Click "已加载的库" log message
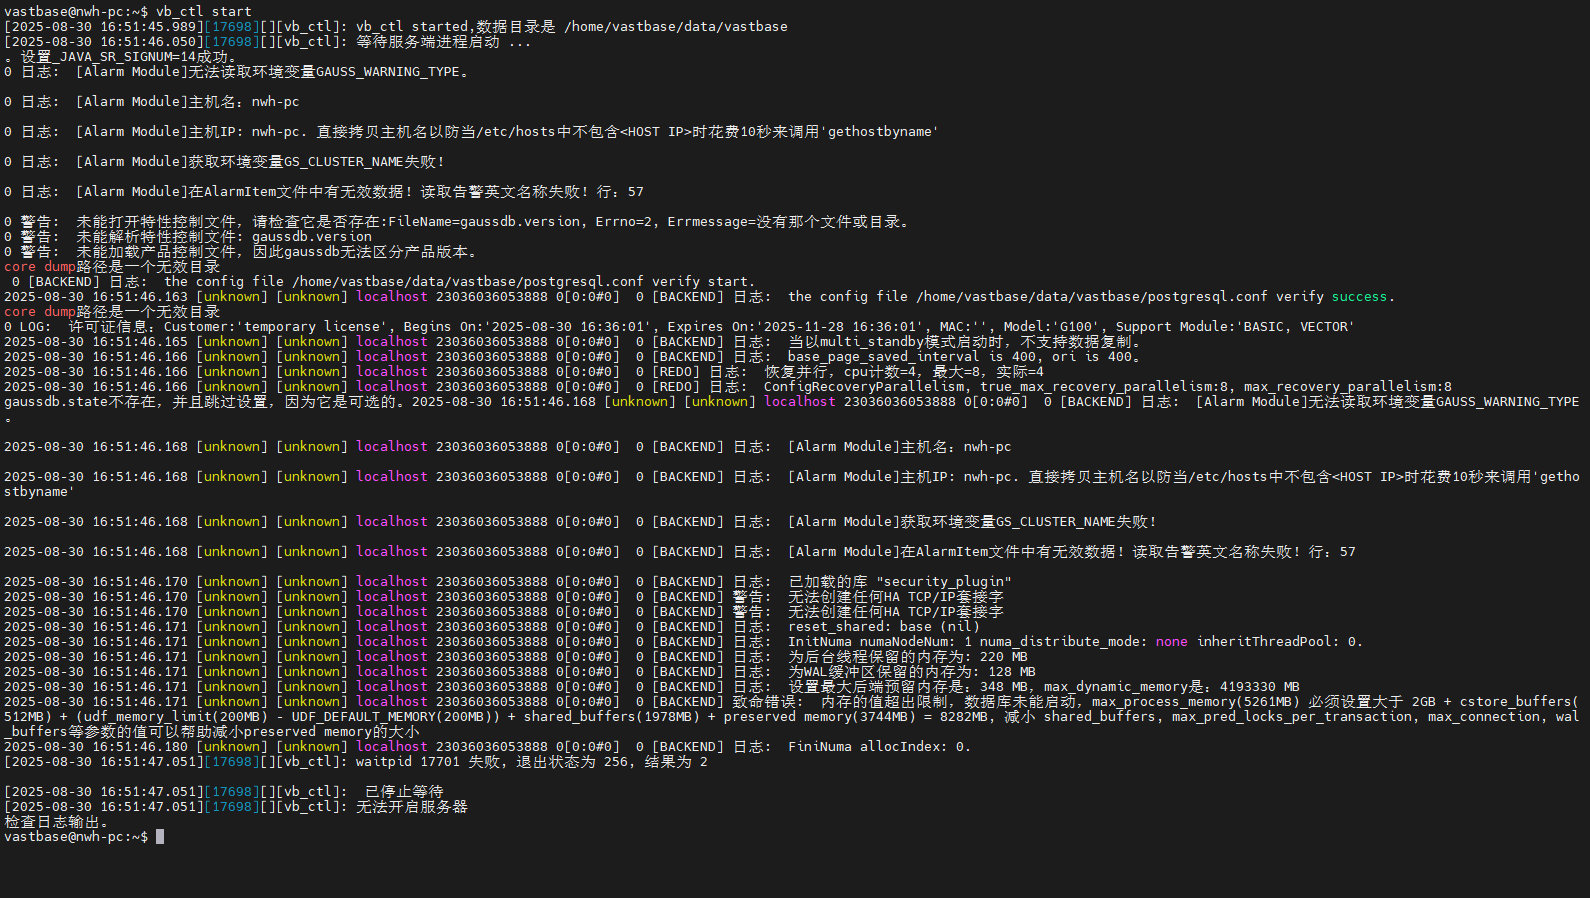Viewport: 1590px width, 898px height. point(828,582)
